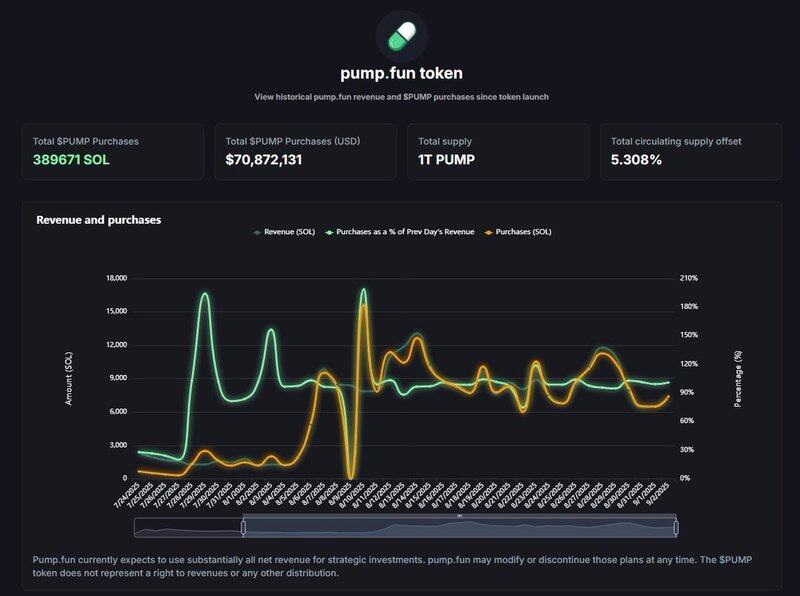Click the disclaimer text starting "Pump.fun currently expects"

[392, 566]
